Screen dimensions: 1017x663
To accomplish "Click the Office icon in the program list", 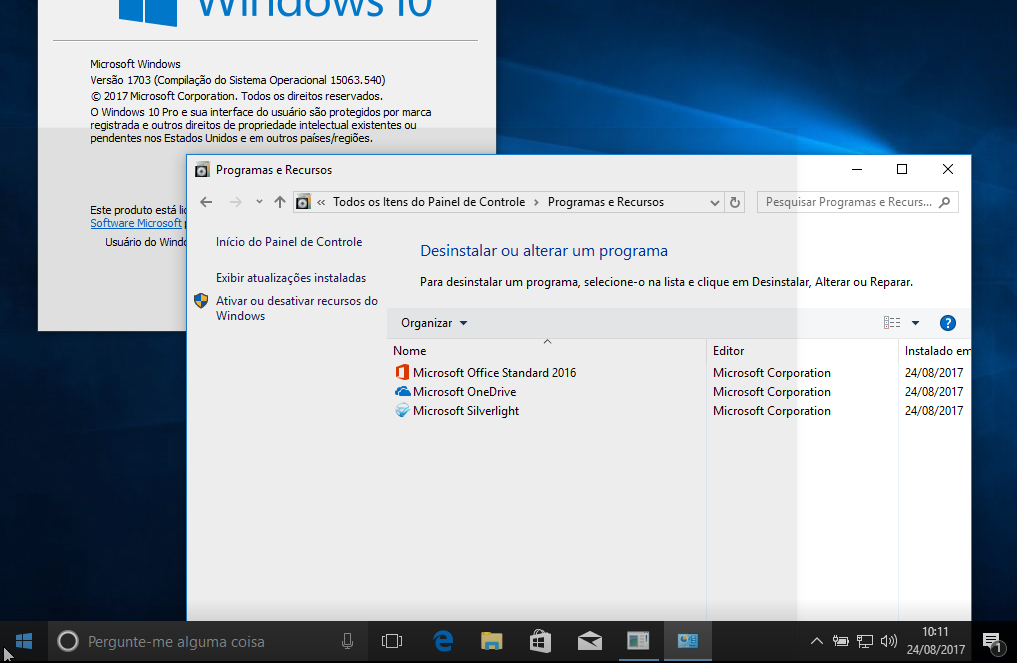I will (x=402, y=372).
